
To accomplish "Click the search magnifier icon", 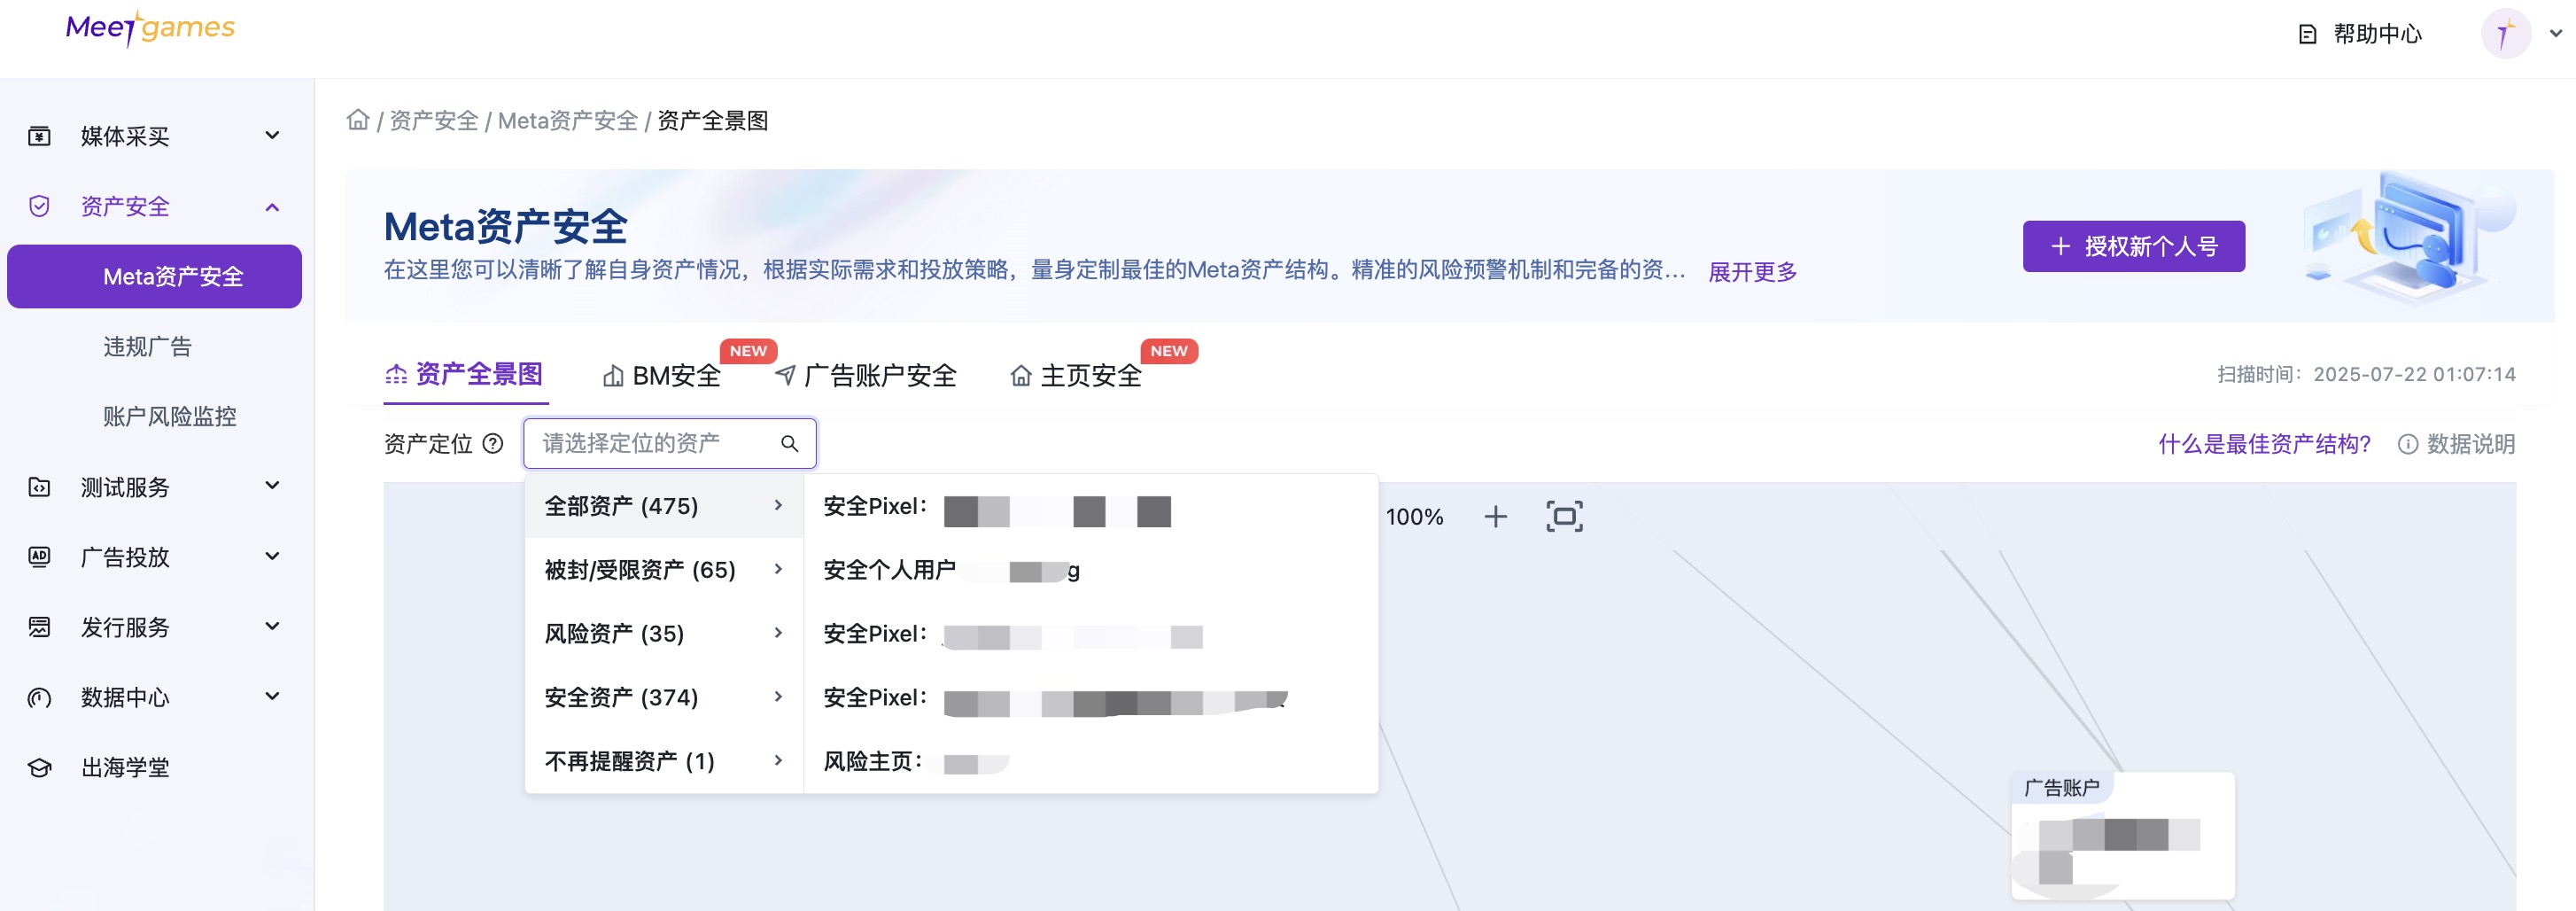I will 789,443.
